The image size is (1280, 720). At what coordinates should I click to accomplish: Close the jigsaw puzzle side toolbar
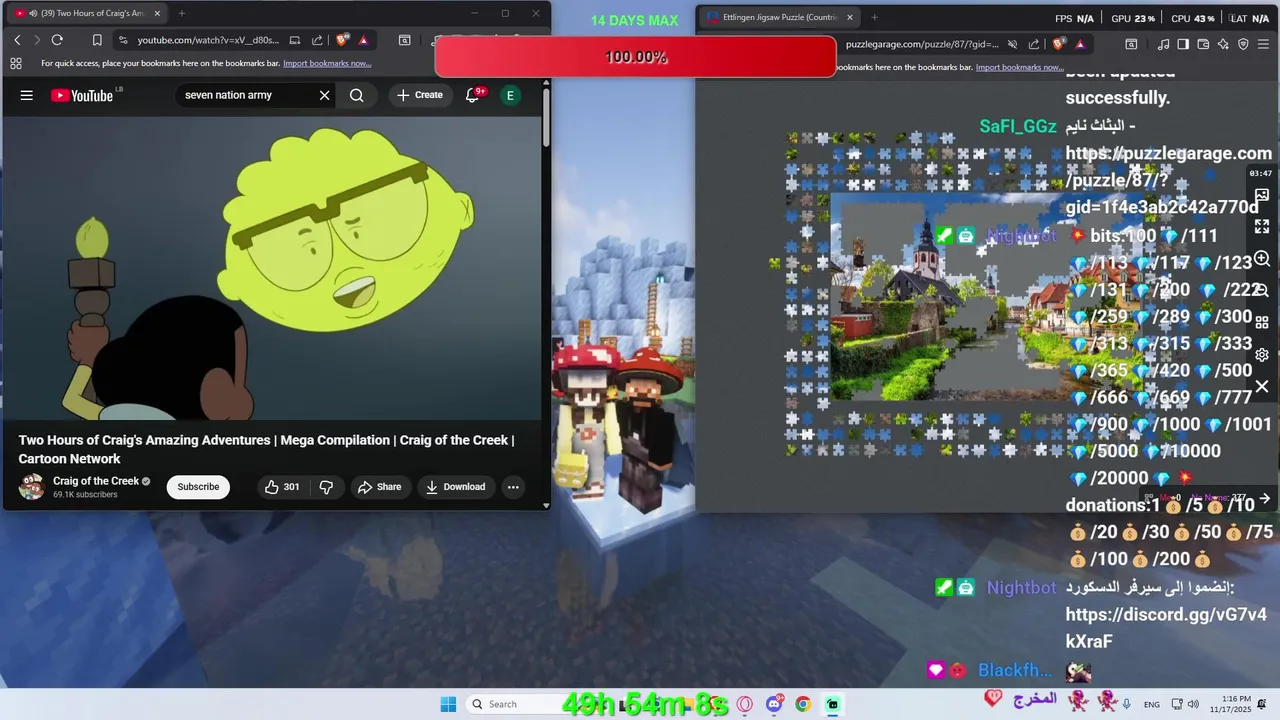coord(1262,386)
